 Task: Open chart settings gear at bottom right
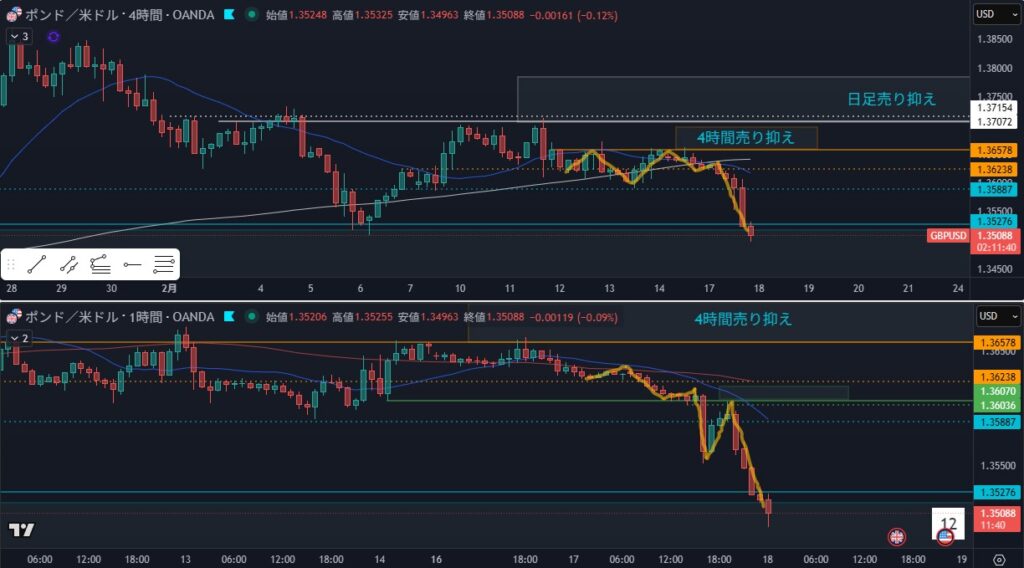(x=998, y=558)
